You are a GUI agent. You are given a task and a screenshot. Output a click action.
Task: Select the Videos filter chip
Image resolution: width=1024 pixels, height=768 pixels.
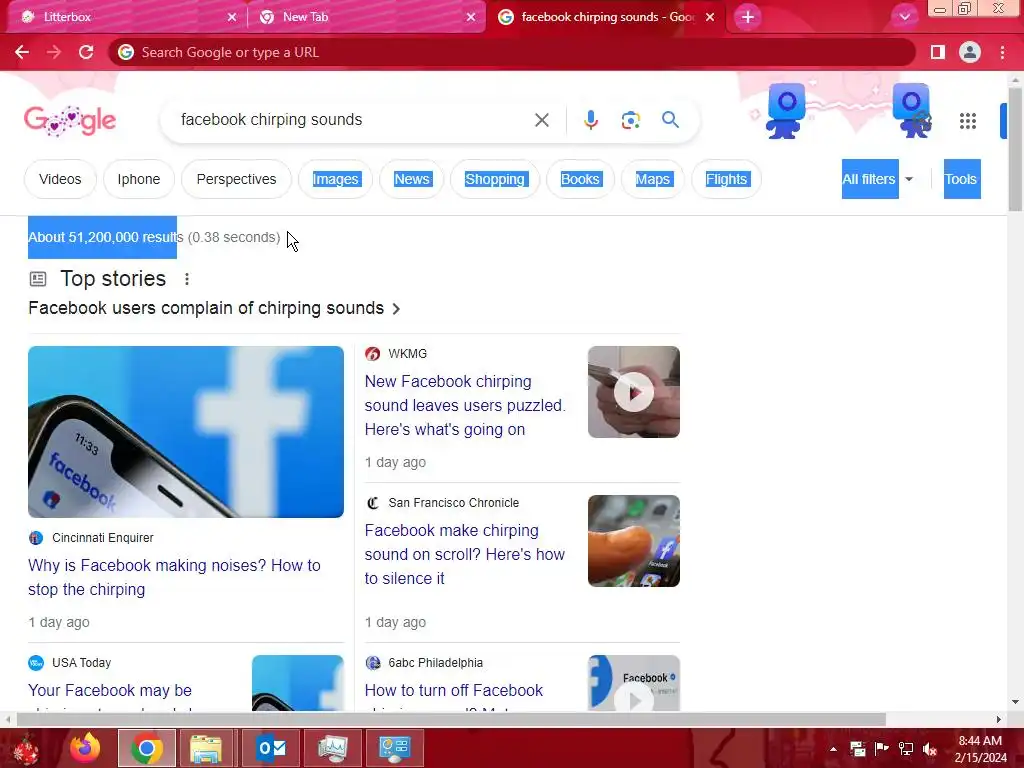click(60, 179)
